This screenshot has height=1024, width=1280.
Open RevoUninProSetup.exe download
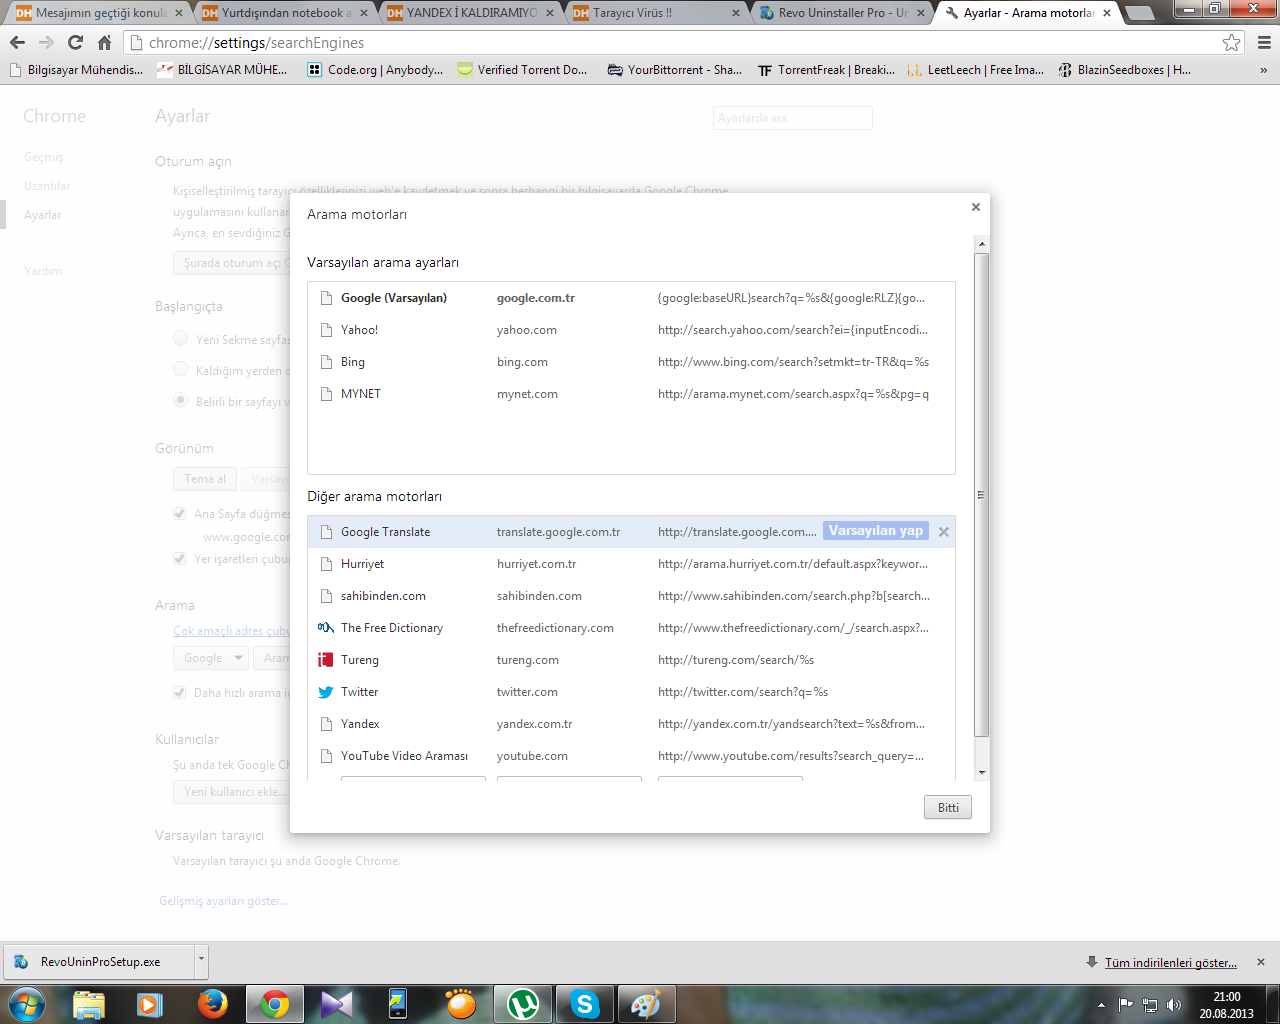coord(100,962)
